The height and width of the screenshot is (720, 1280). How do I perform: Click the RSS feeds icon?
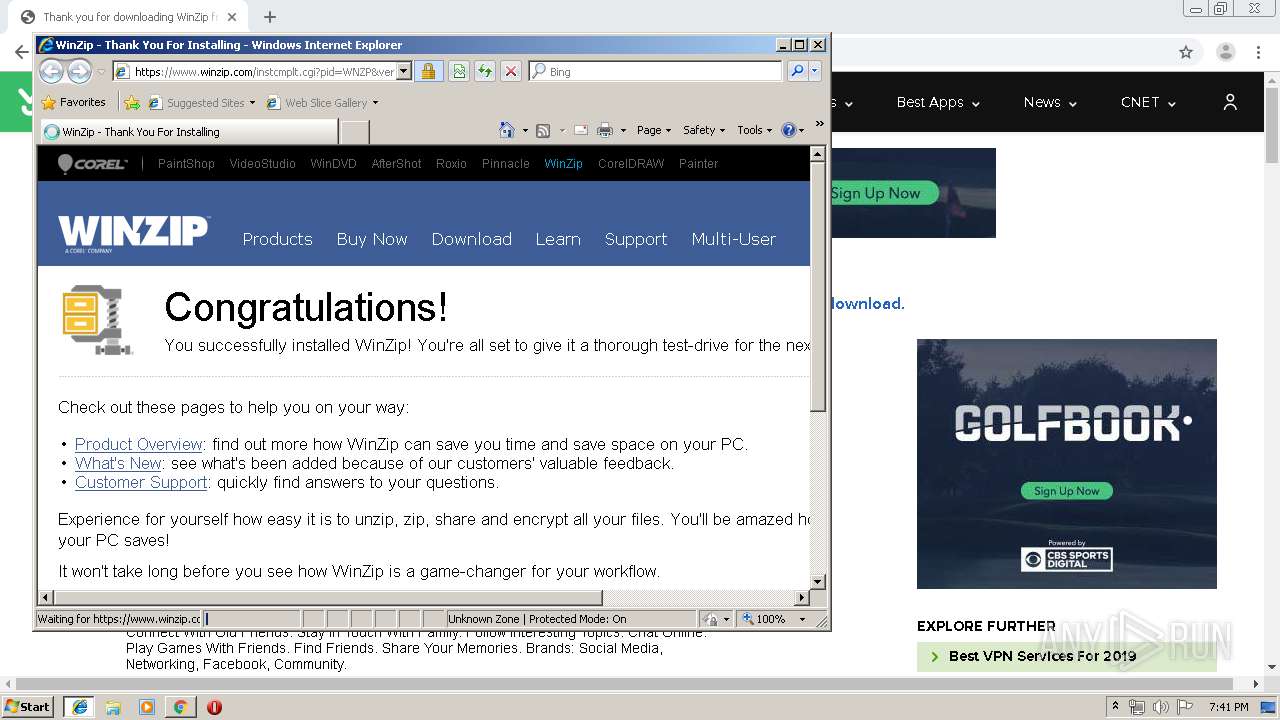click(543, 130)
